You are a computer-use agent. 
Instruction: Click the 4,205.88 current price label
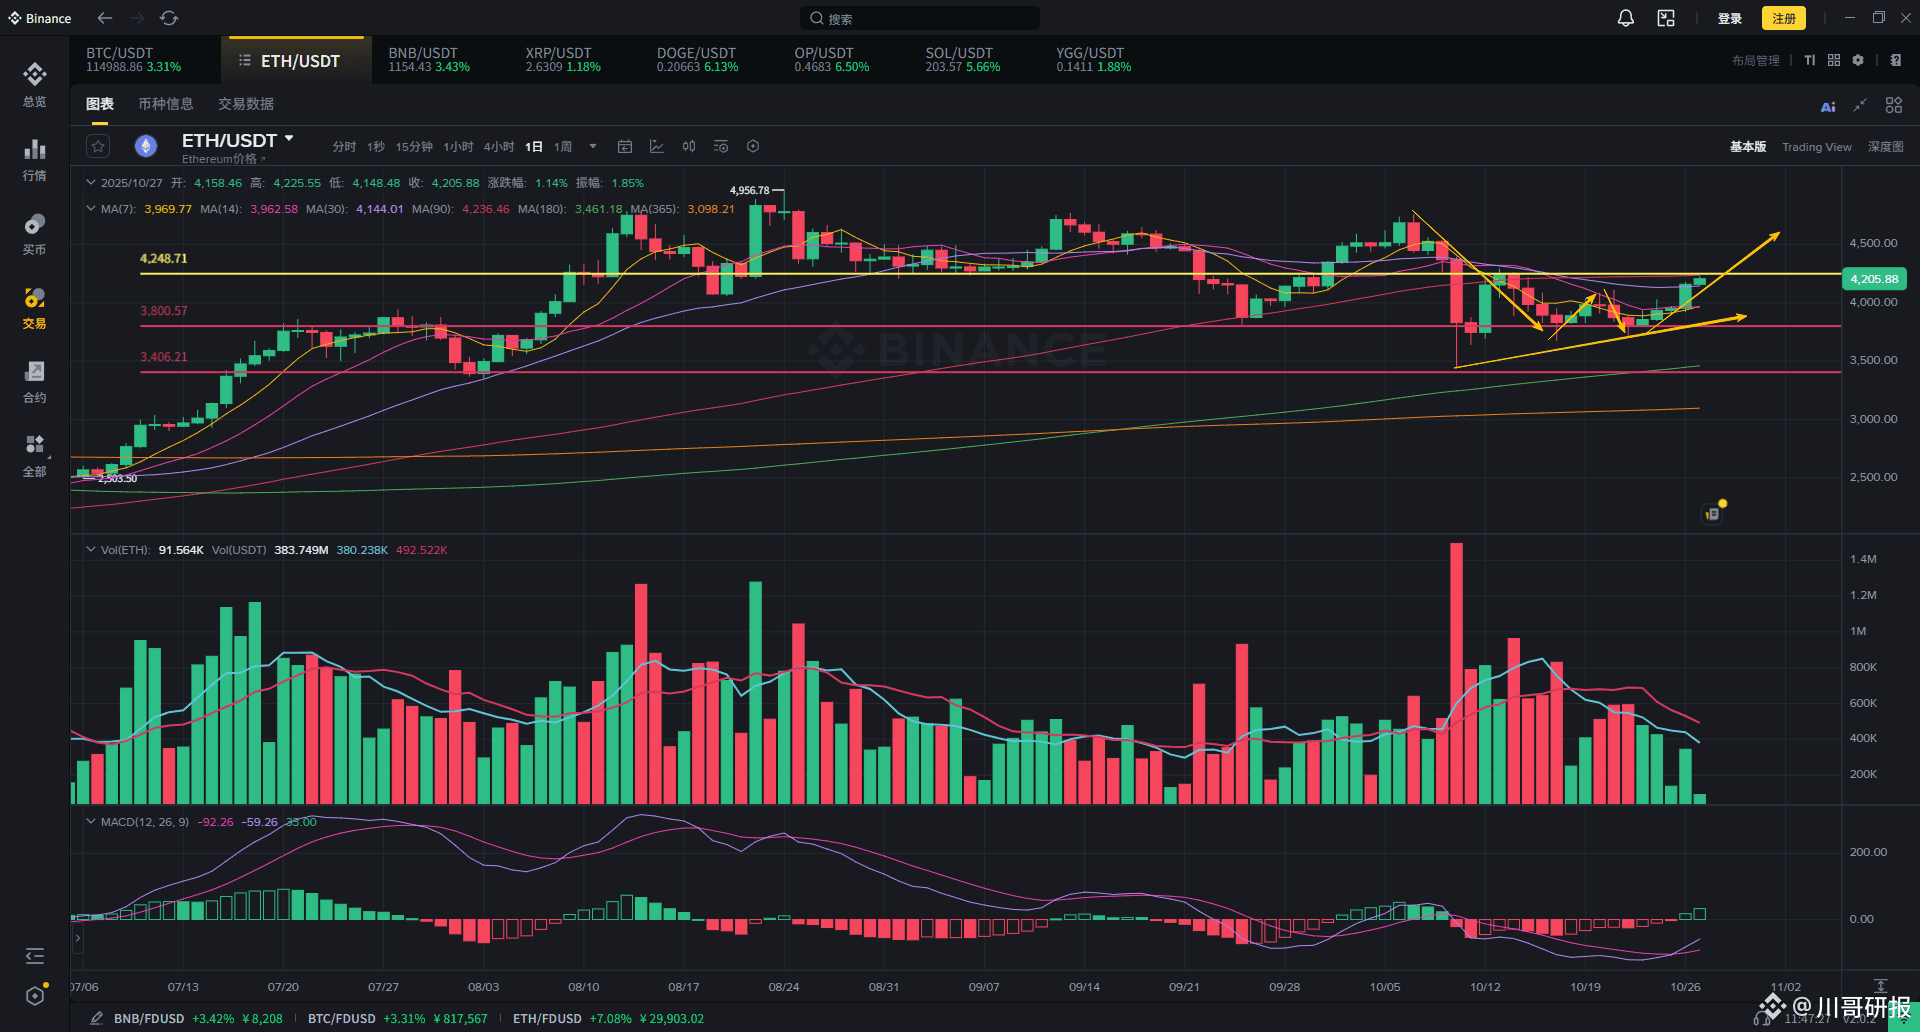1874,279
